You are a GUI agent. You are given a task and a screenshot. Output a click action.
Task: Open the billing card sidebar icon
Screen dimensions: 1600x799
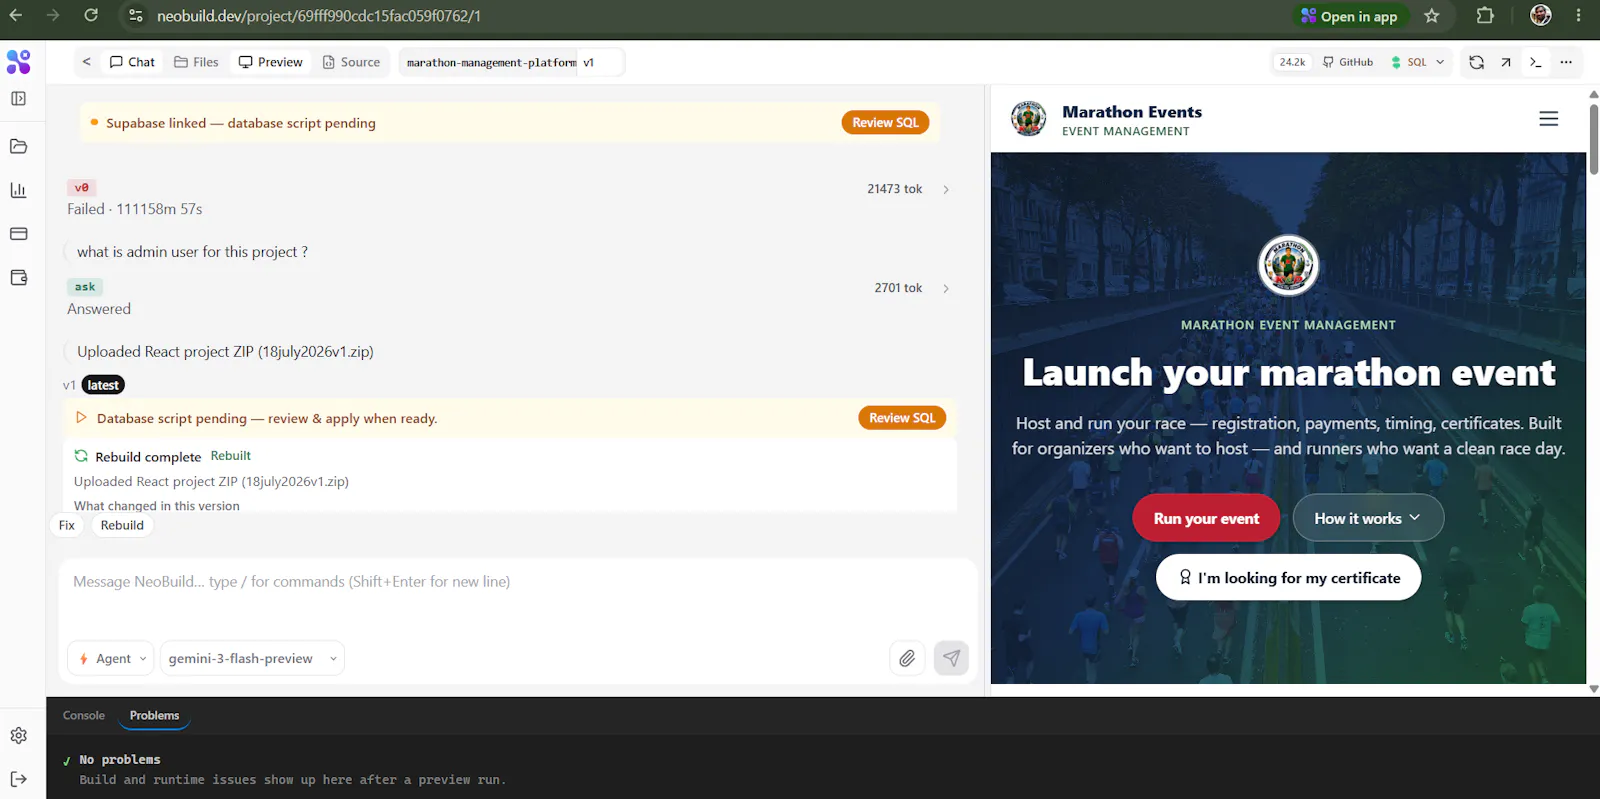pyautogui.click(x=18, y=234)
